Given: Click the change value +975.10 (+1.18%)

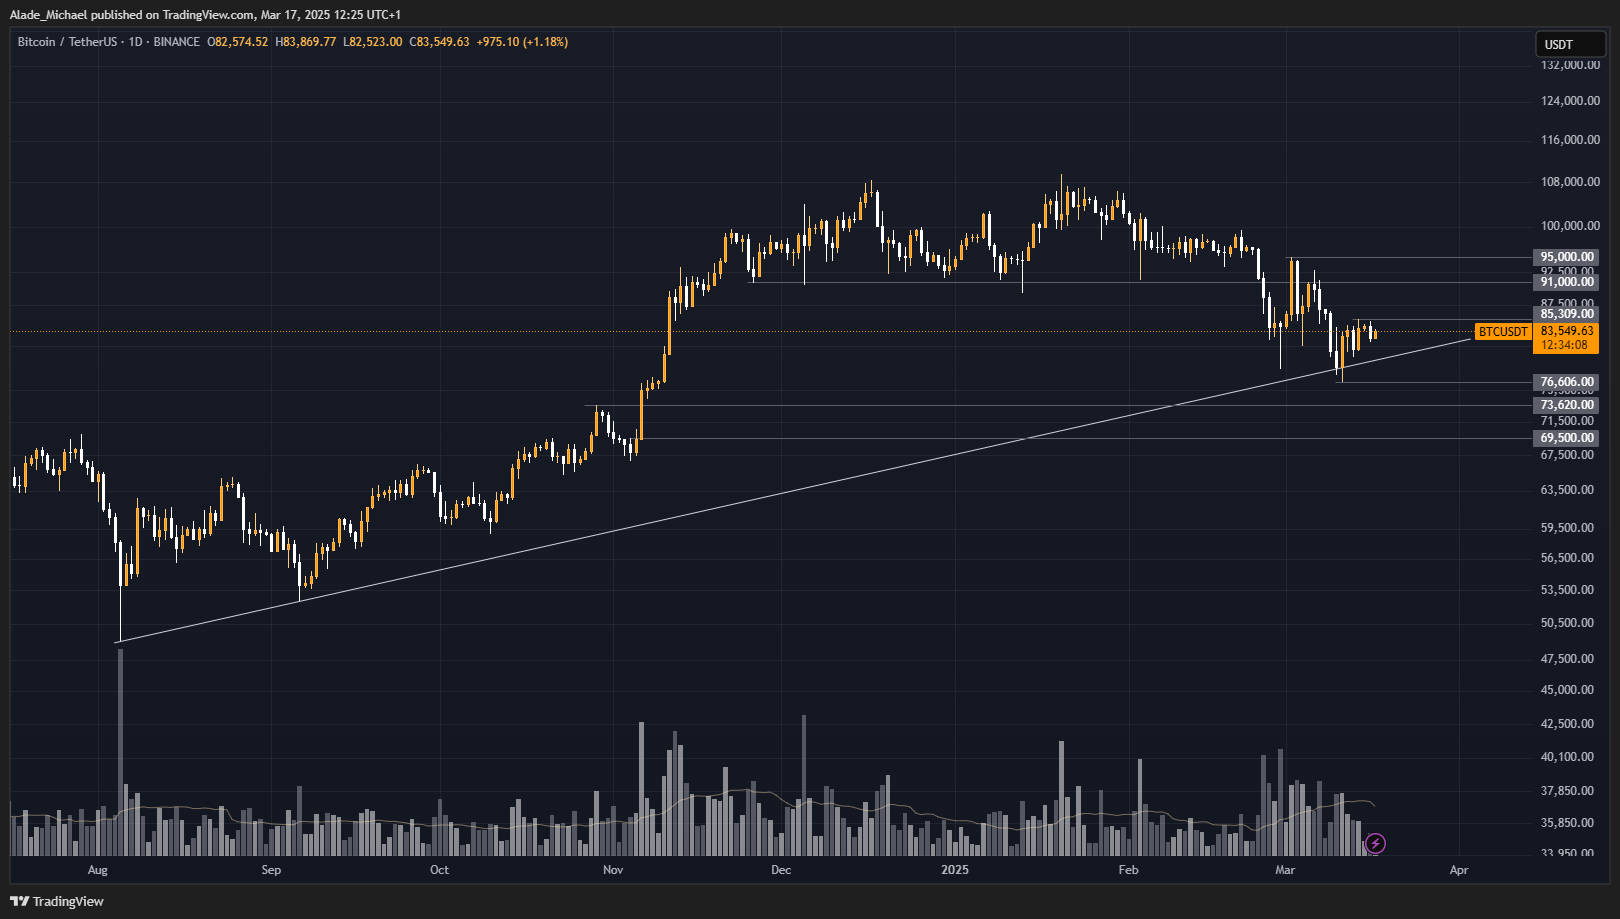Looking at the screenshot, I should (522, 42).
